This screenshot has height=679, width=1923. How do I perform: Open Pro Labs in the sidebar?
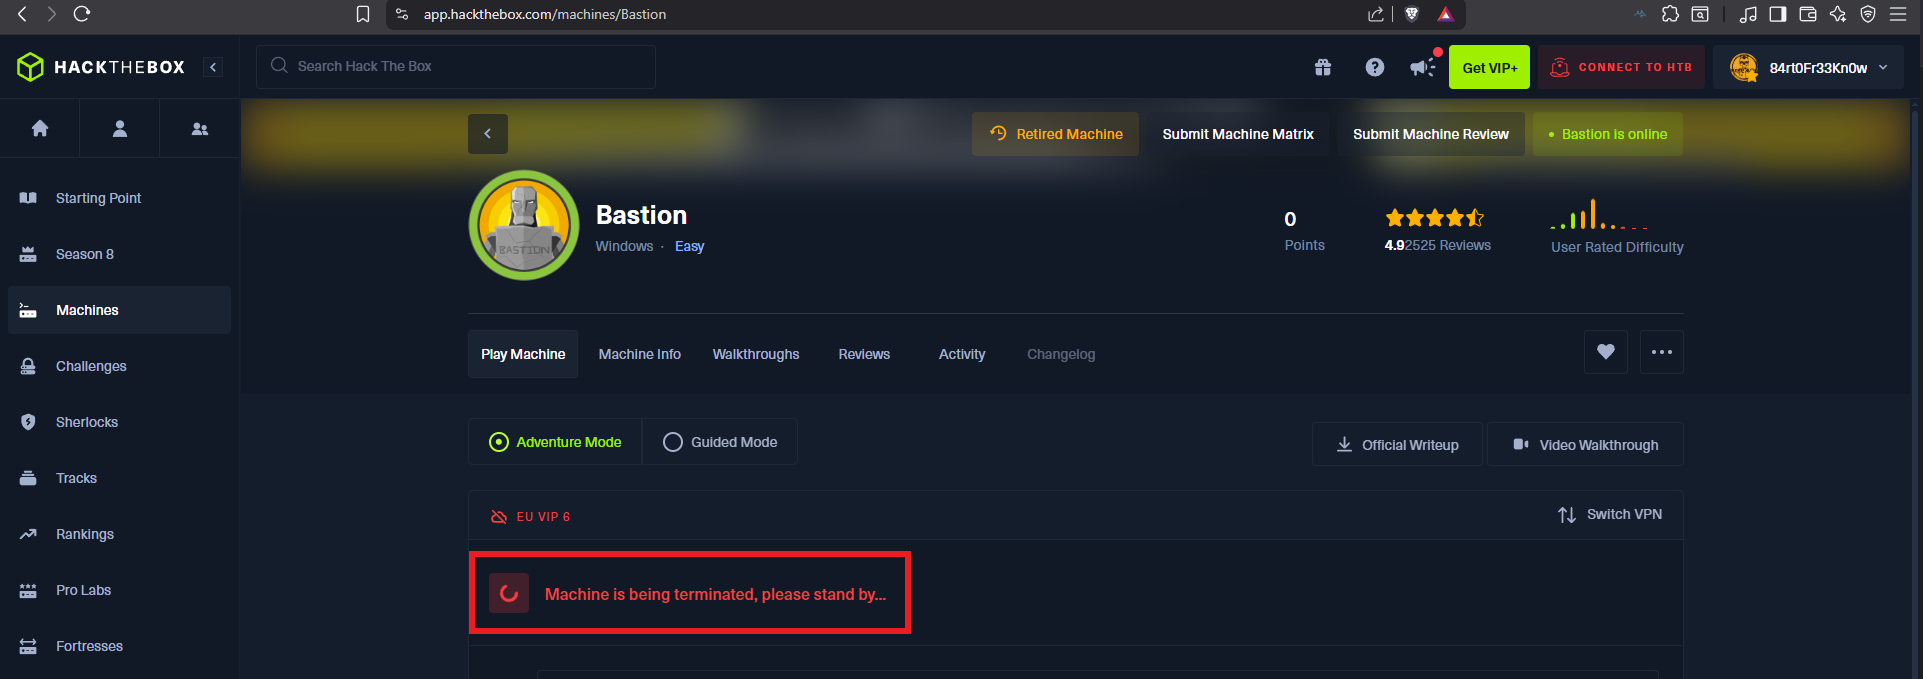click(x=119, y=590)
